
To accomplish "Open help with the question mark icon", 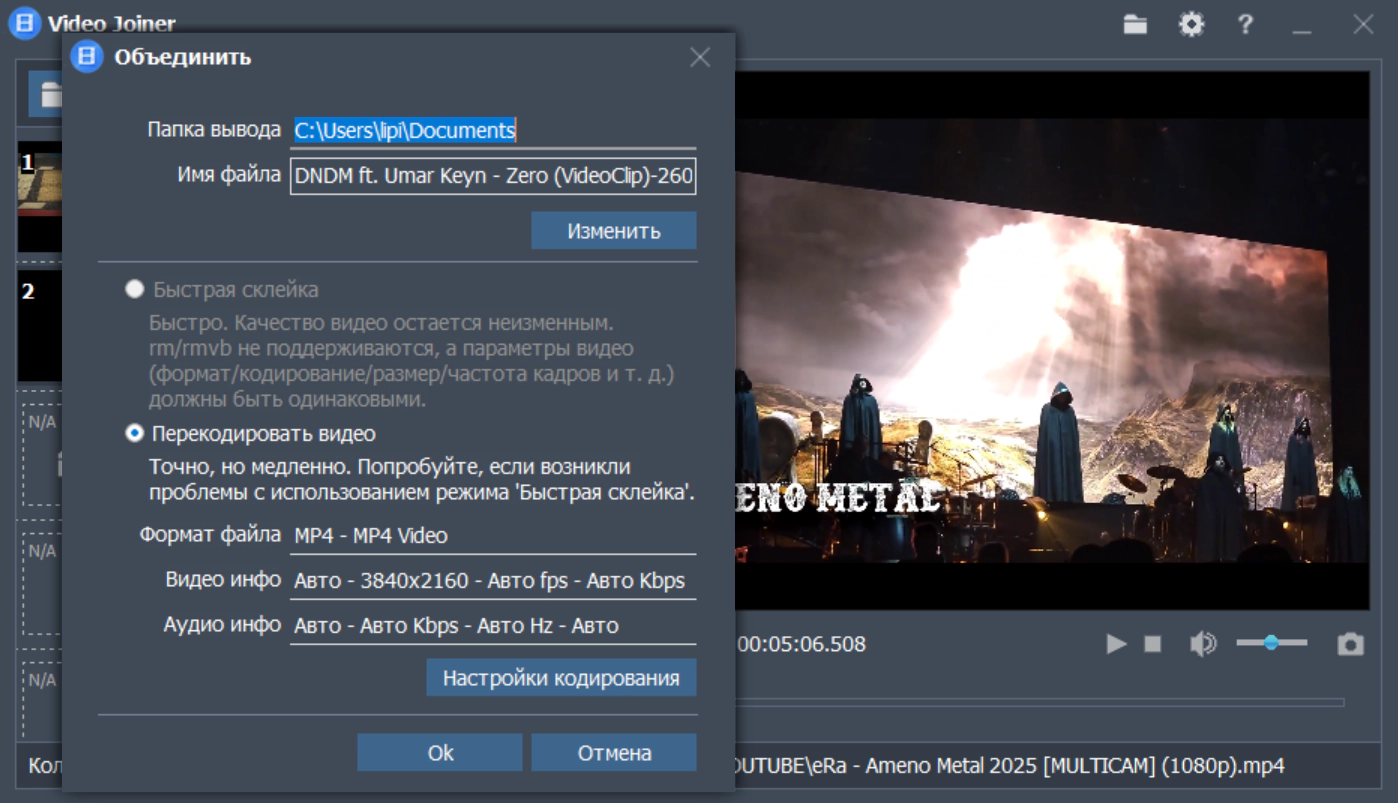I will (1245, 25).
